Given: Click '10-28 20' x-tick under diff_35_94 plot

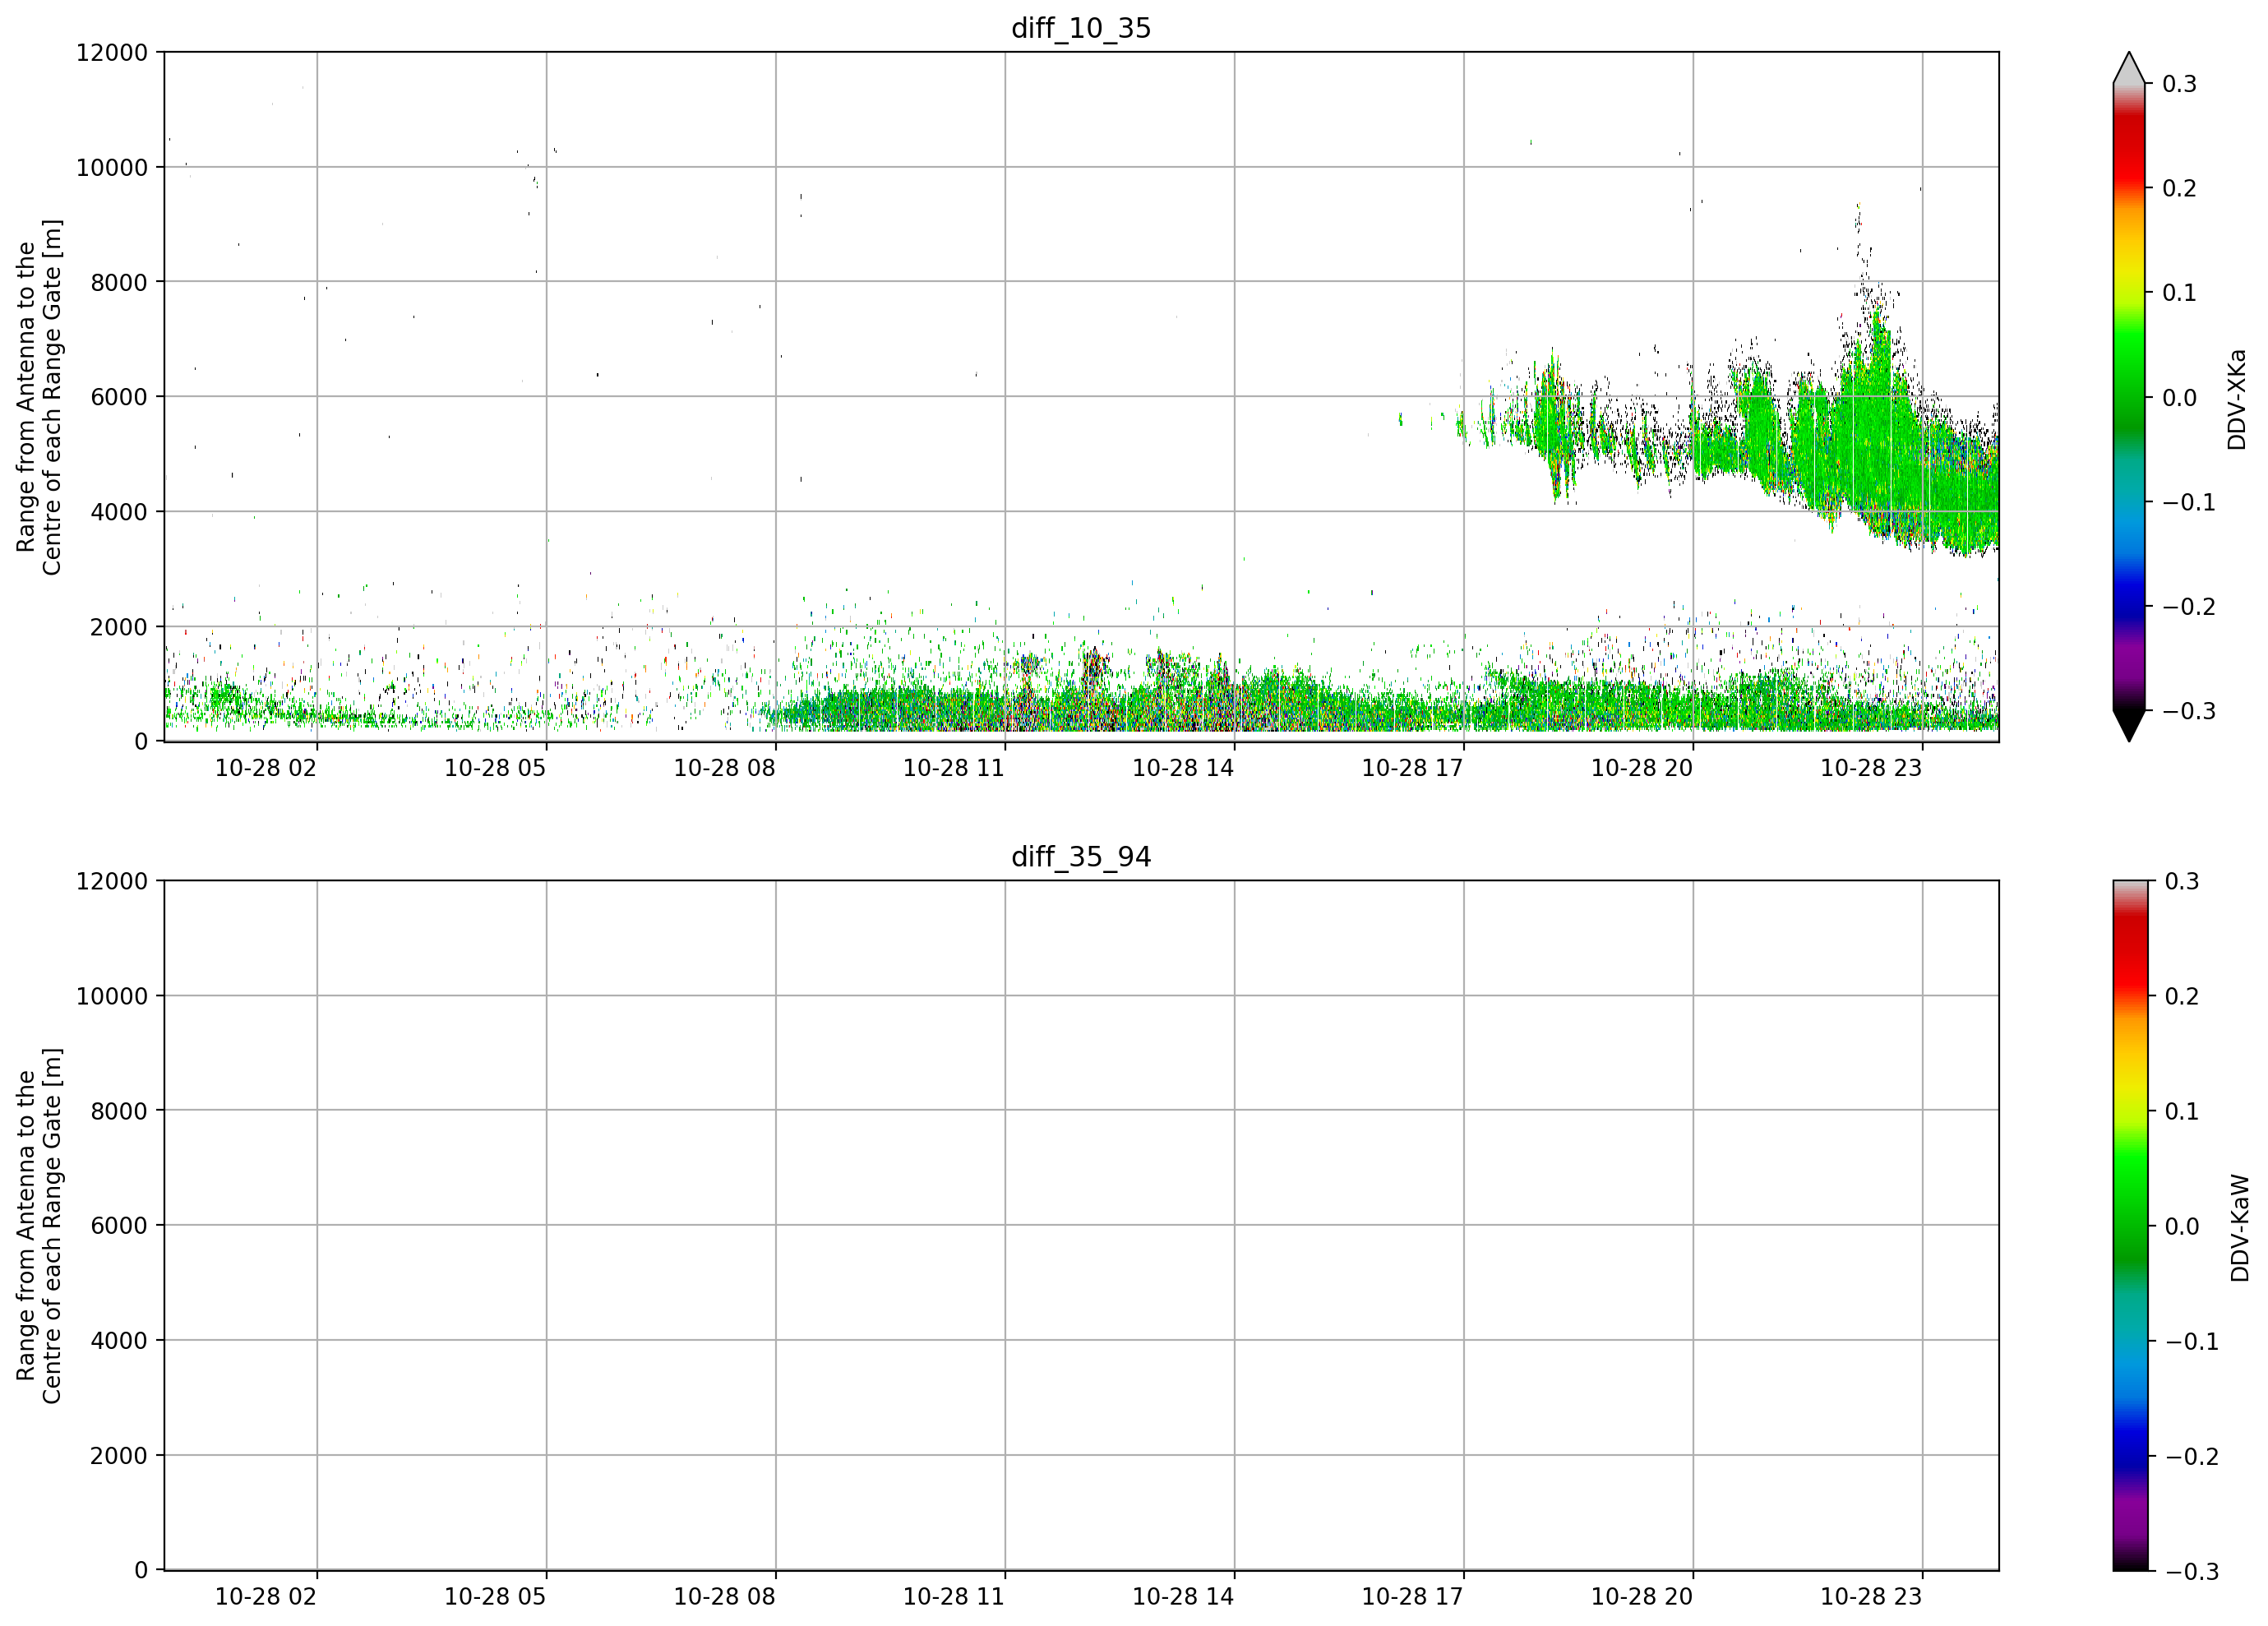Looking at the screenshot, I should 1642,1597.
